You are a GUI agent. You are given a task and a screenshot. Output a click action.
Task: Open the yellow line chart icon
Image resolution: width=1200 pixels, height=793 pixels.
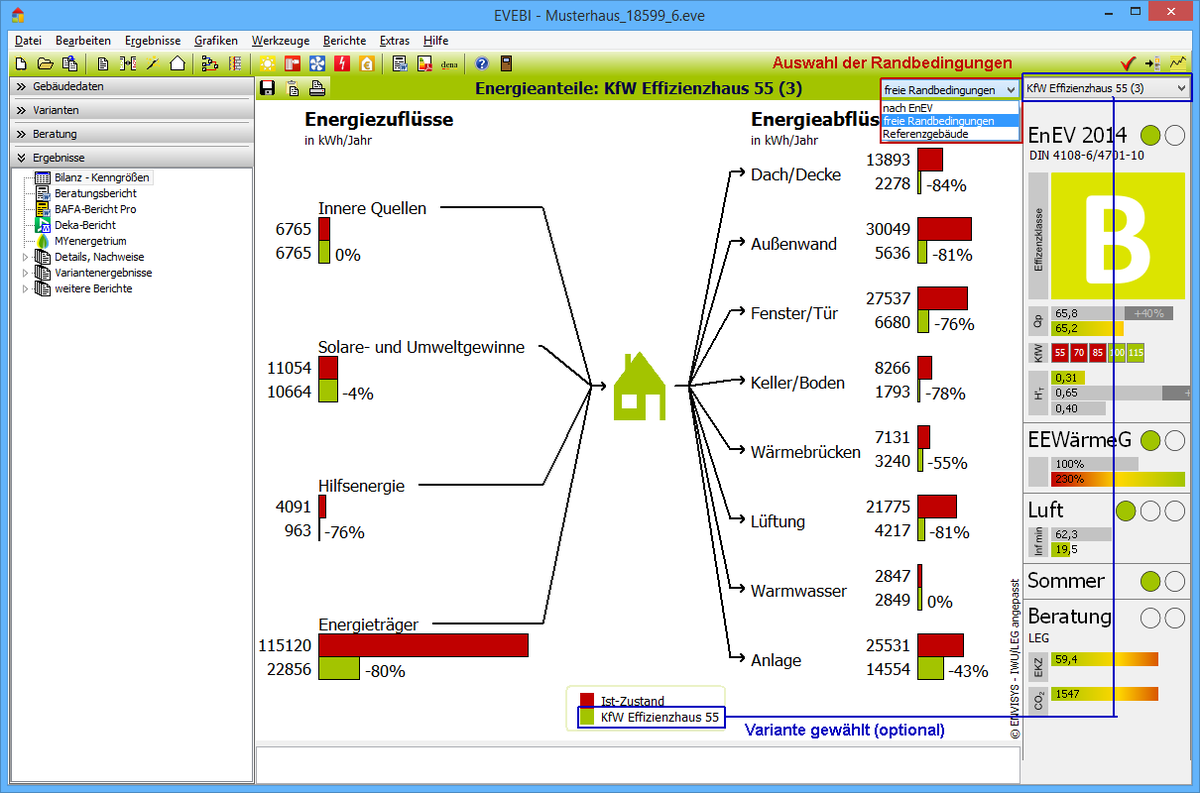1178,63
